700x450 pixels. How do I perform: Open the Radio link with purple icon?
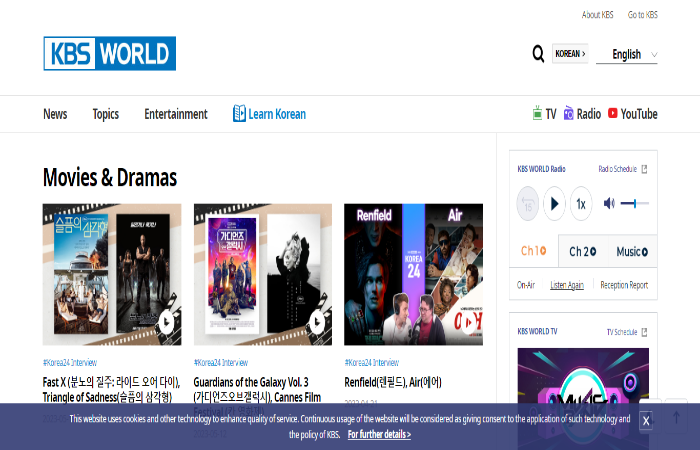pos(582,114)
